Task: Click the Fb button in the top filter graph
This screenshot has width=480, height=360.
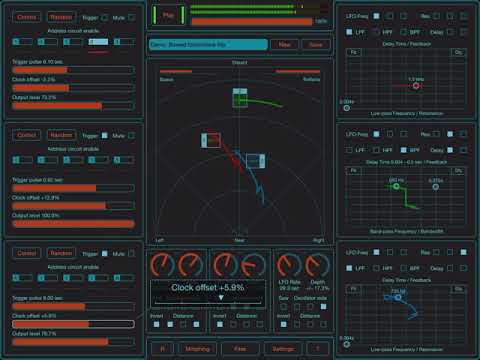Action: pyautogui.click(x=354, y=52)
